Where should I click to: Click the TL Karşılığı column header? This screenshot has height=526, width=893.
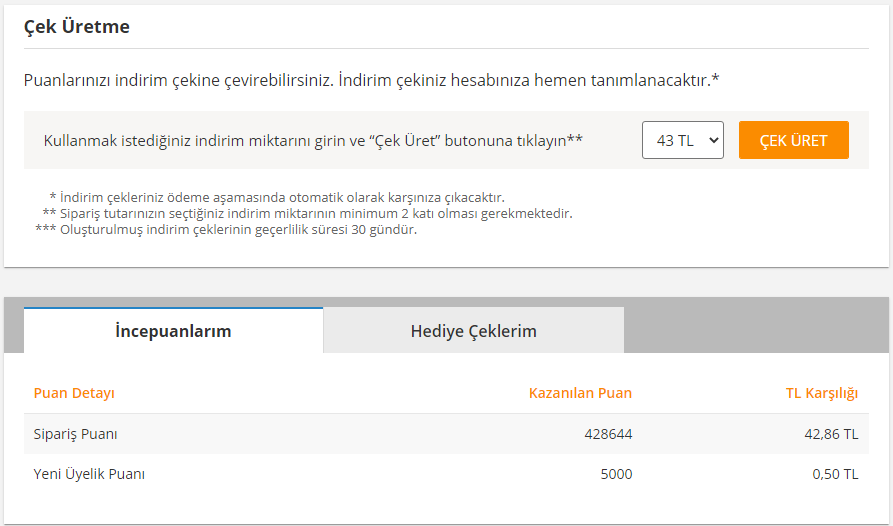(821, 393)
